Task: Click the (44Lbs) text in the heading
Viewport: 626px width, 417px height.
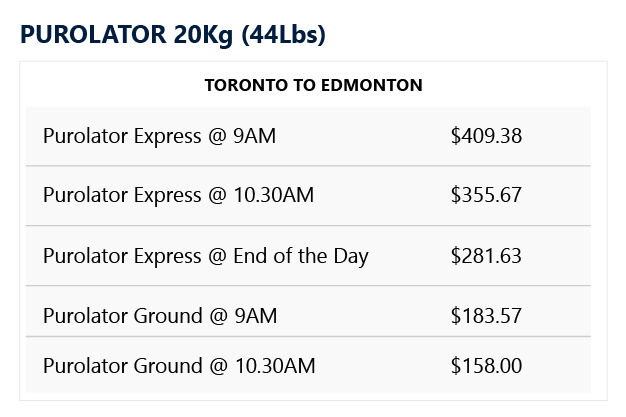Action: [284, 35]
